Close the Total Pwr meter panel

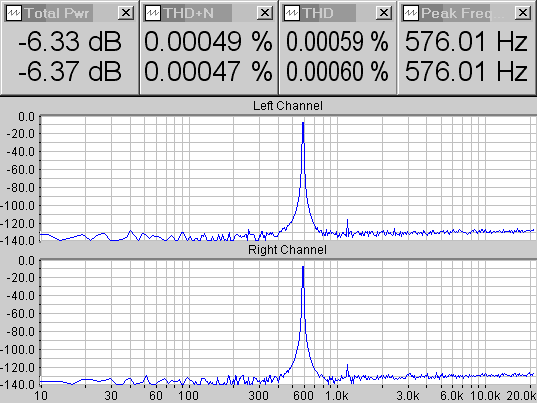pos(126,13)
